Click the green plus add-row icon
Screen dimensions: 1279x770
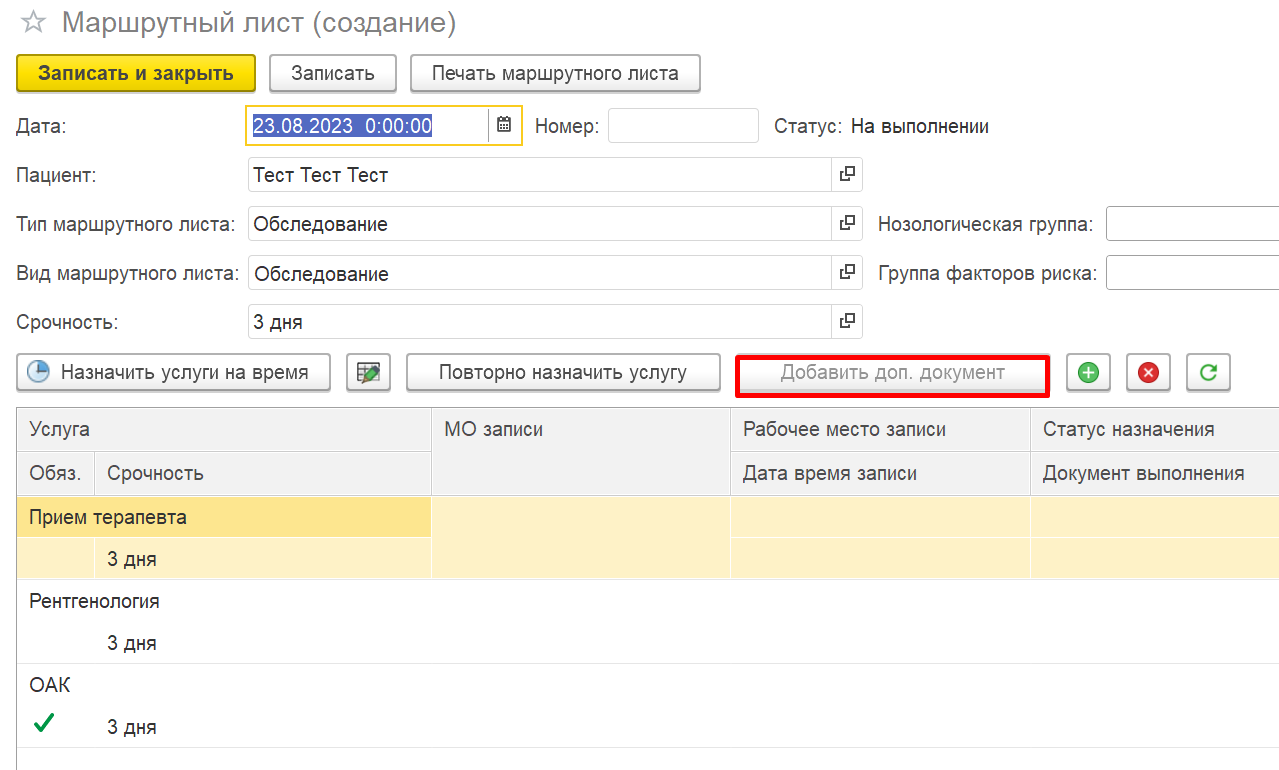click(x=1088, y=373)
